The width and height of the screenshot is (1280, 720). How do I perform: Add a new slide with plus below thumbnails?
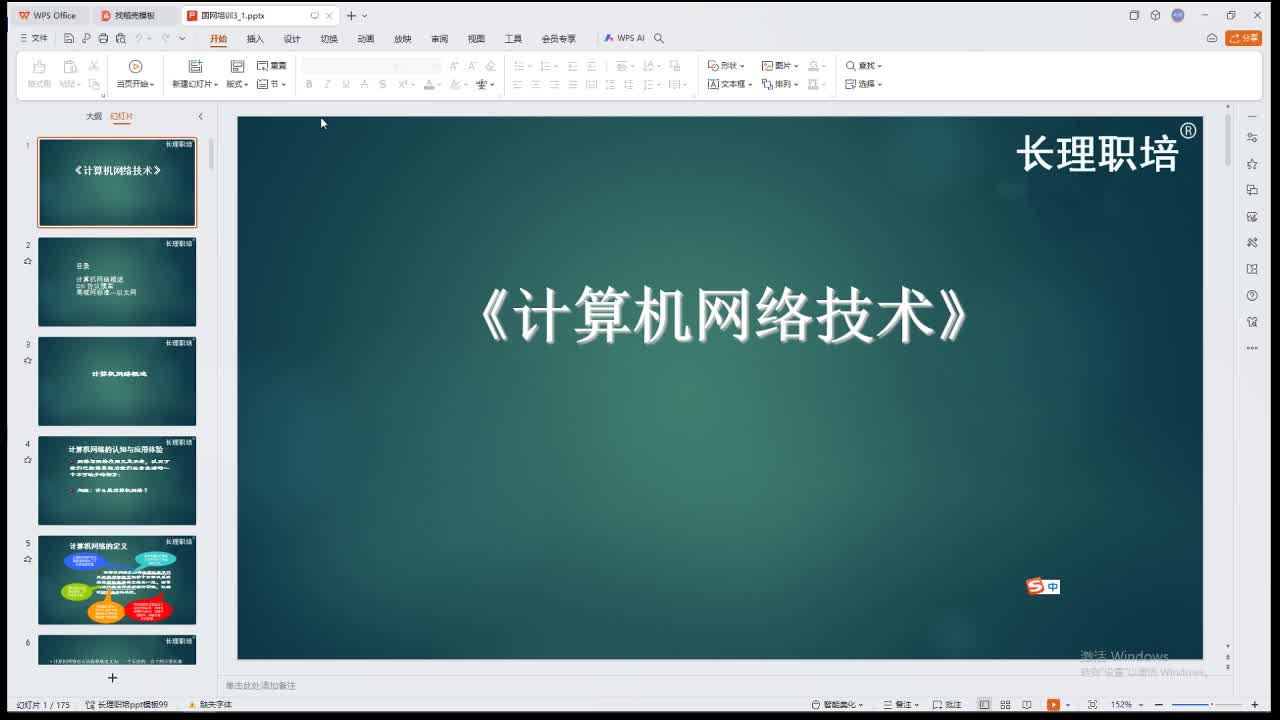[112, 677]
